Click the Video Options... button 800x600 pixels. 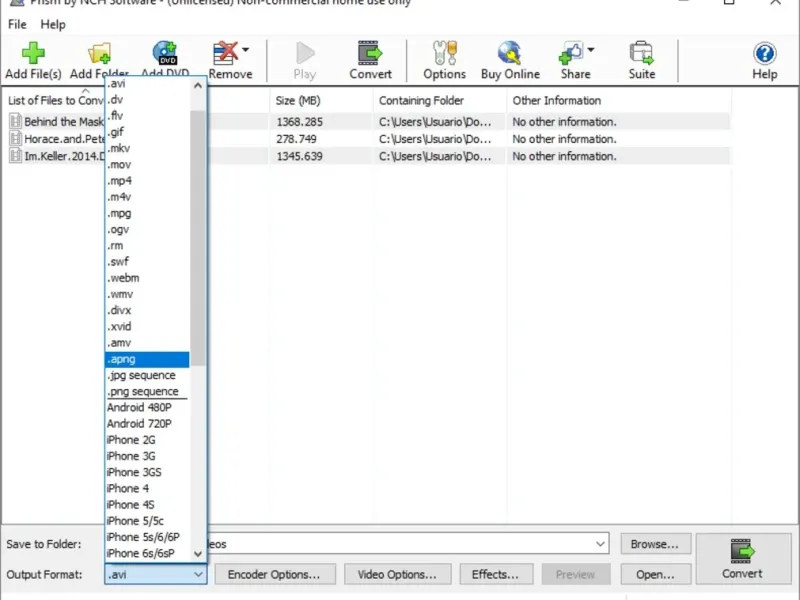[397, 574]
